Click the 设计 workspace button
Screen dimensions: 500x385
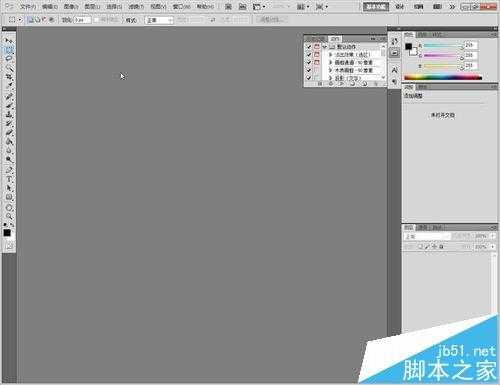pyautogui.click(x=399, y=6)
